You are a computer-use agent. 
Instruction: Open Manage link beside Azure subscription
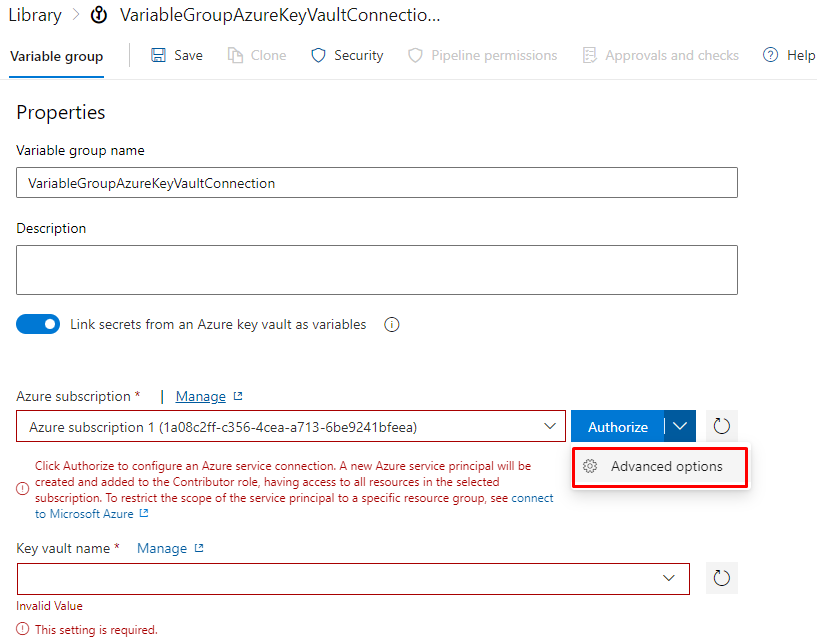coord(201,396)
